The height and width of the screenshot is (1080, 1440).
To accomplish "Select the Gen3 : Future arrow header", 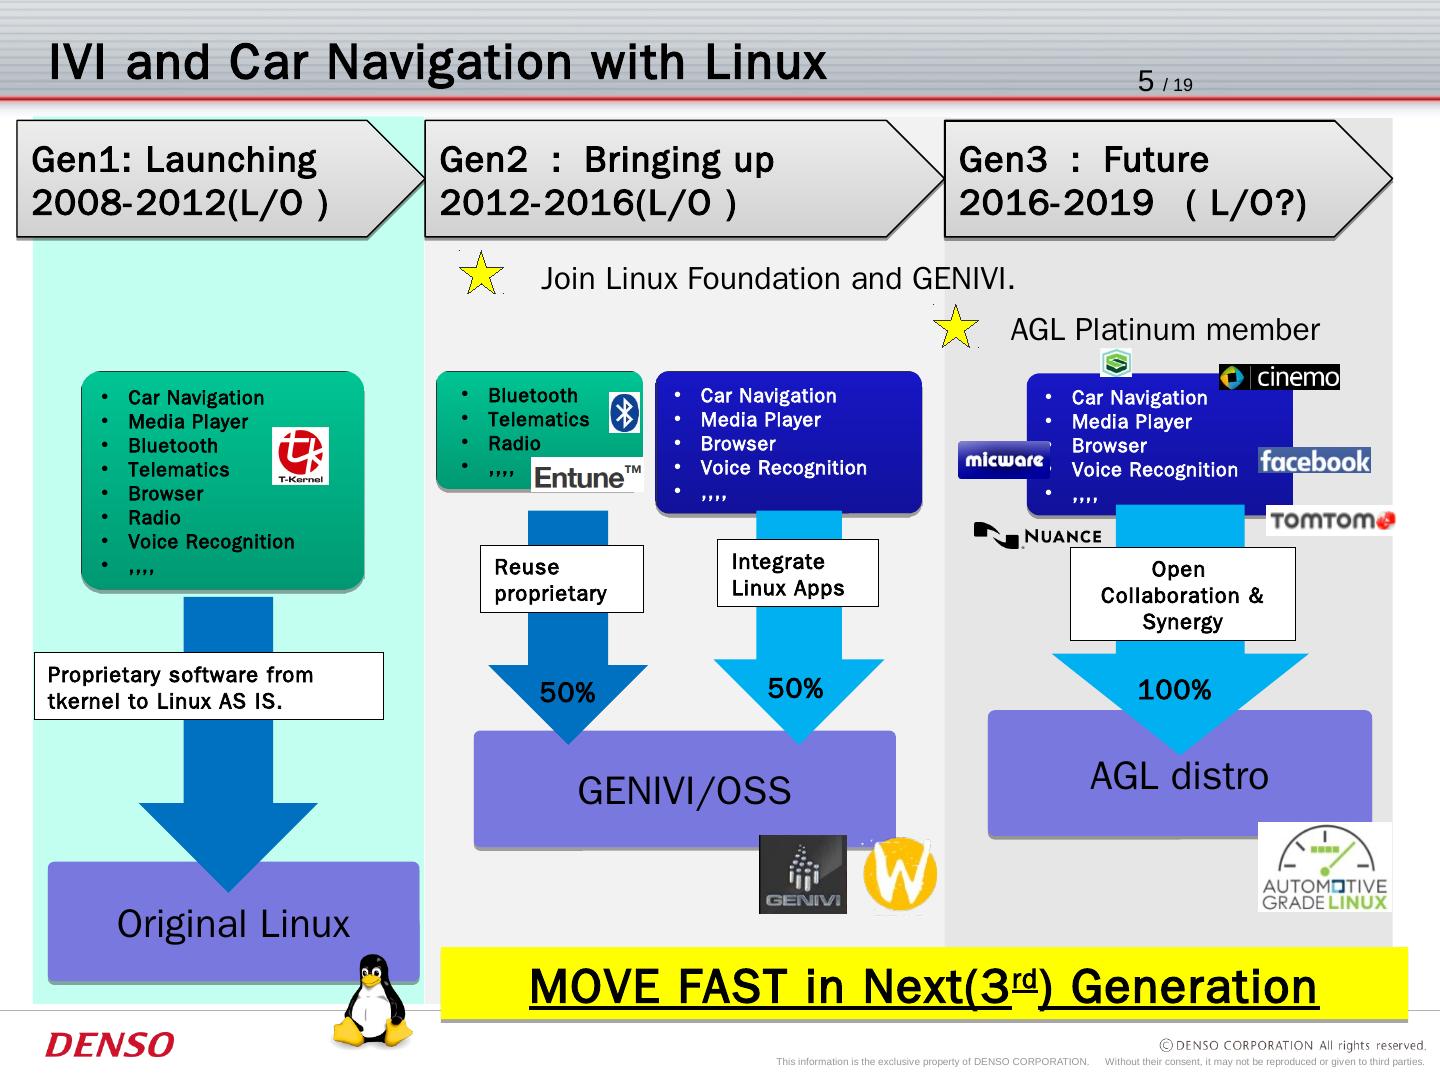I will pos(1166,180).
